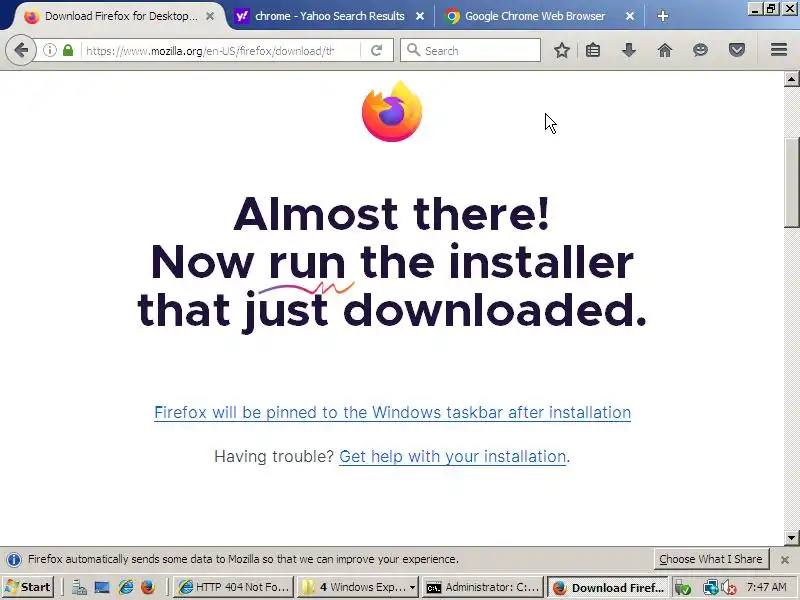
Task: Open the Windows Start menu
Action: [28, 587]
